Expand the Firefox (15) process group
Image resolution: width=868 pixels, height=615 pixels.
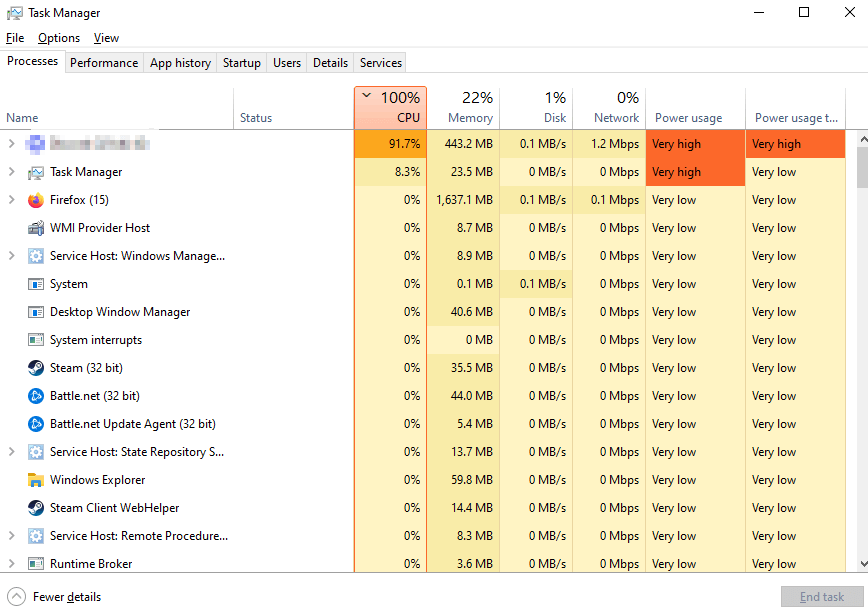(12, 200)
